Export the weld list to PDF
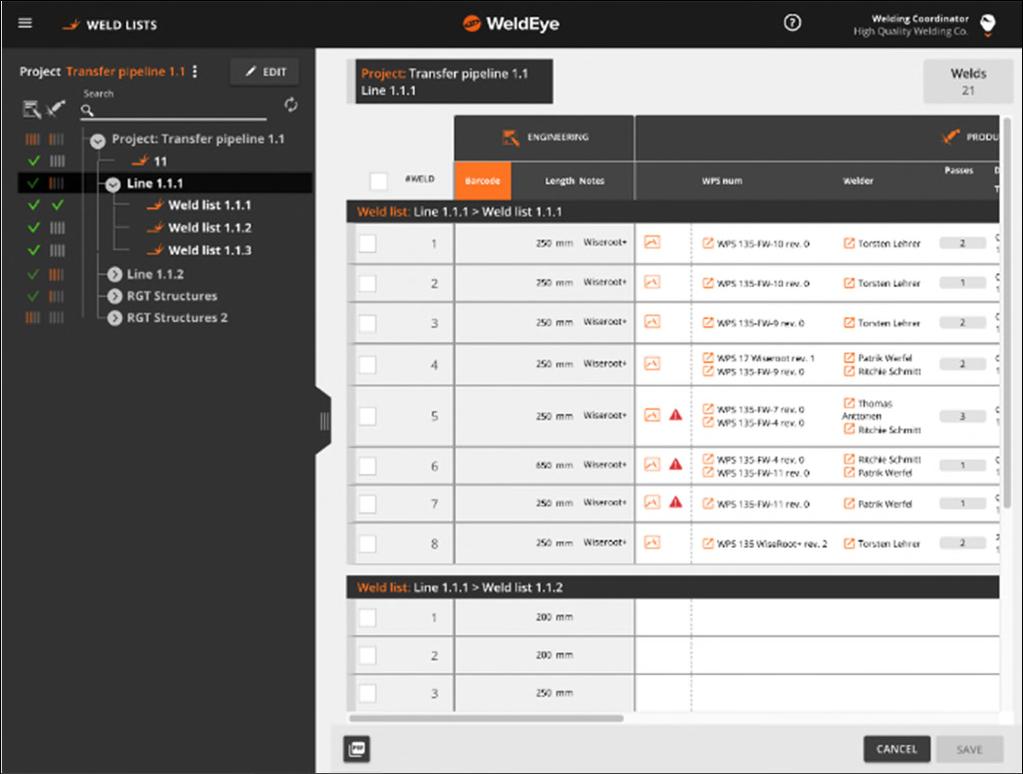Screen dimensions: 1023x774 click(357, 749)
